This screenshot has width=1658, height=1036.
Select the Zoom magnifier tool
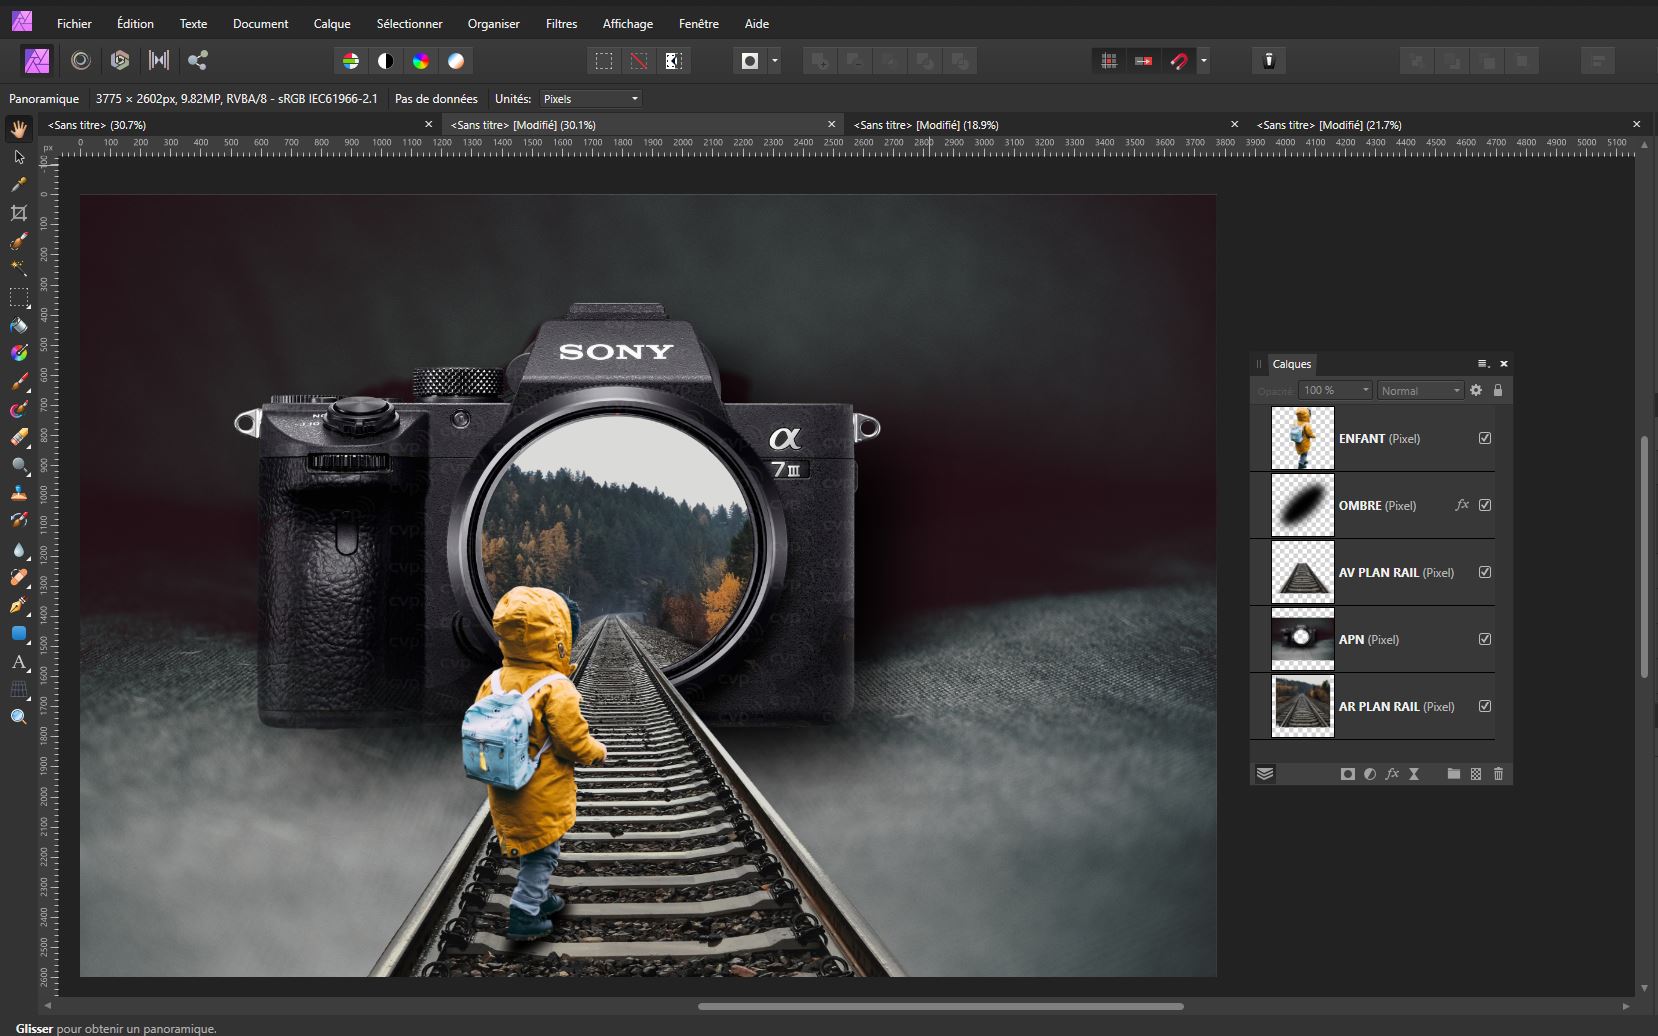pos(19,717)
